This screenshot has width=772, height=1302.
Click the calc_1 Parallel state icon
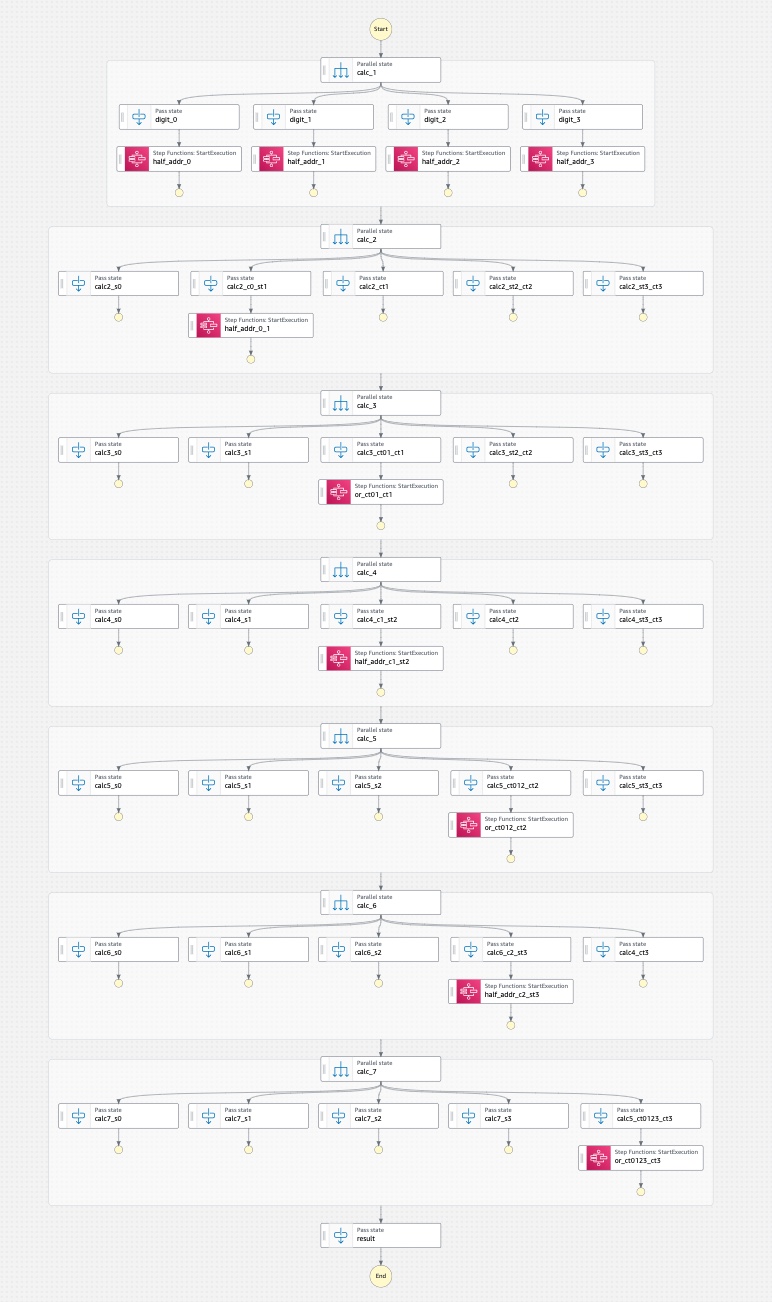click(341, 70)
